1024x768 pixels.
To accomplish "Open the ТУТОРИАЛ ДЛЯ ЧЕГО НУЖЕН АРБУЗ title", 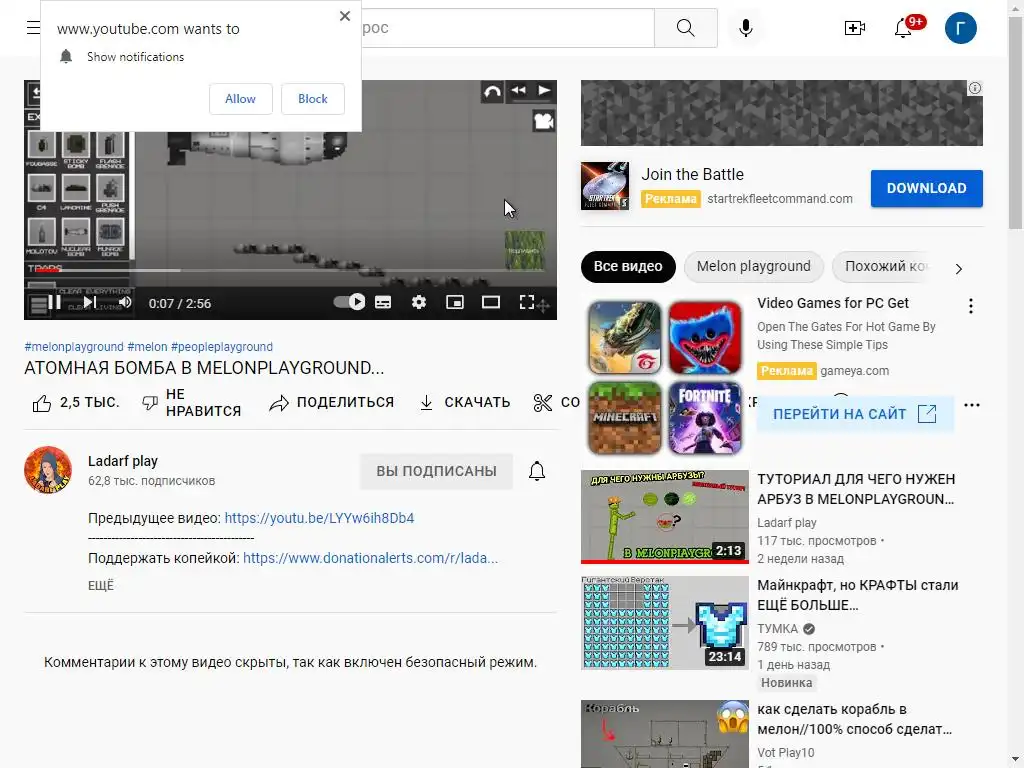I will [856, 488].
